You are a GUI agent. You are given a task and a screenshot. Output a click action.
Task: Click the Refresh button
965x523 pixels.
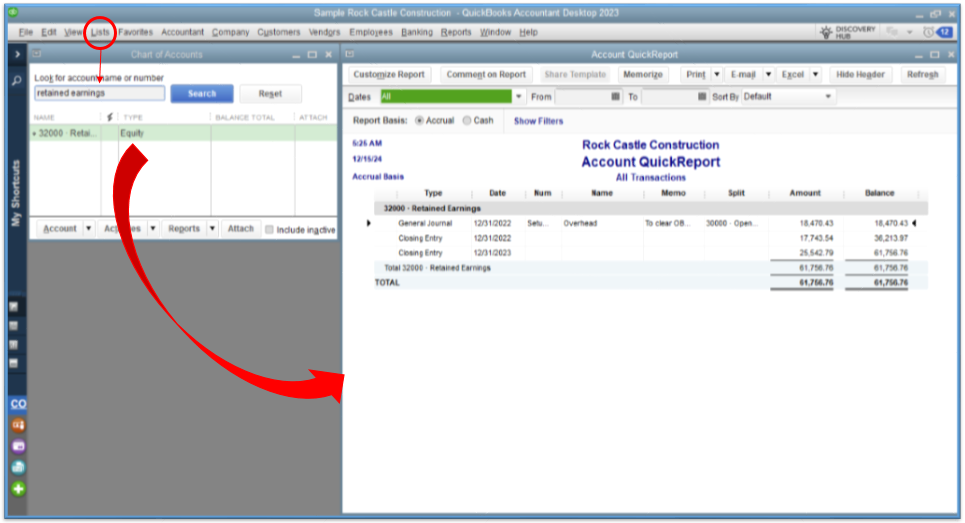[x=923, y=74]
